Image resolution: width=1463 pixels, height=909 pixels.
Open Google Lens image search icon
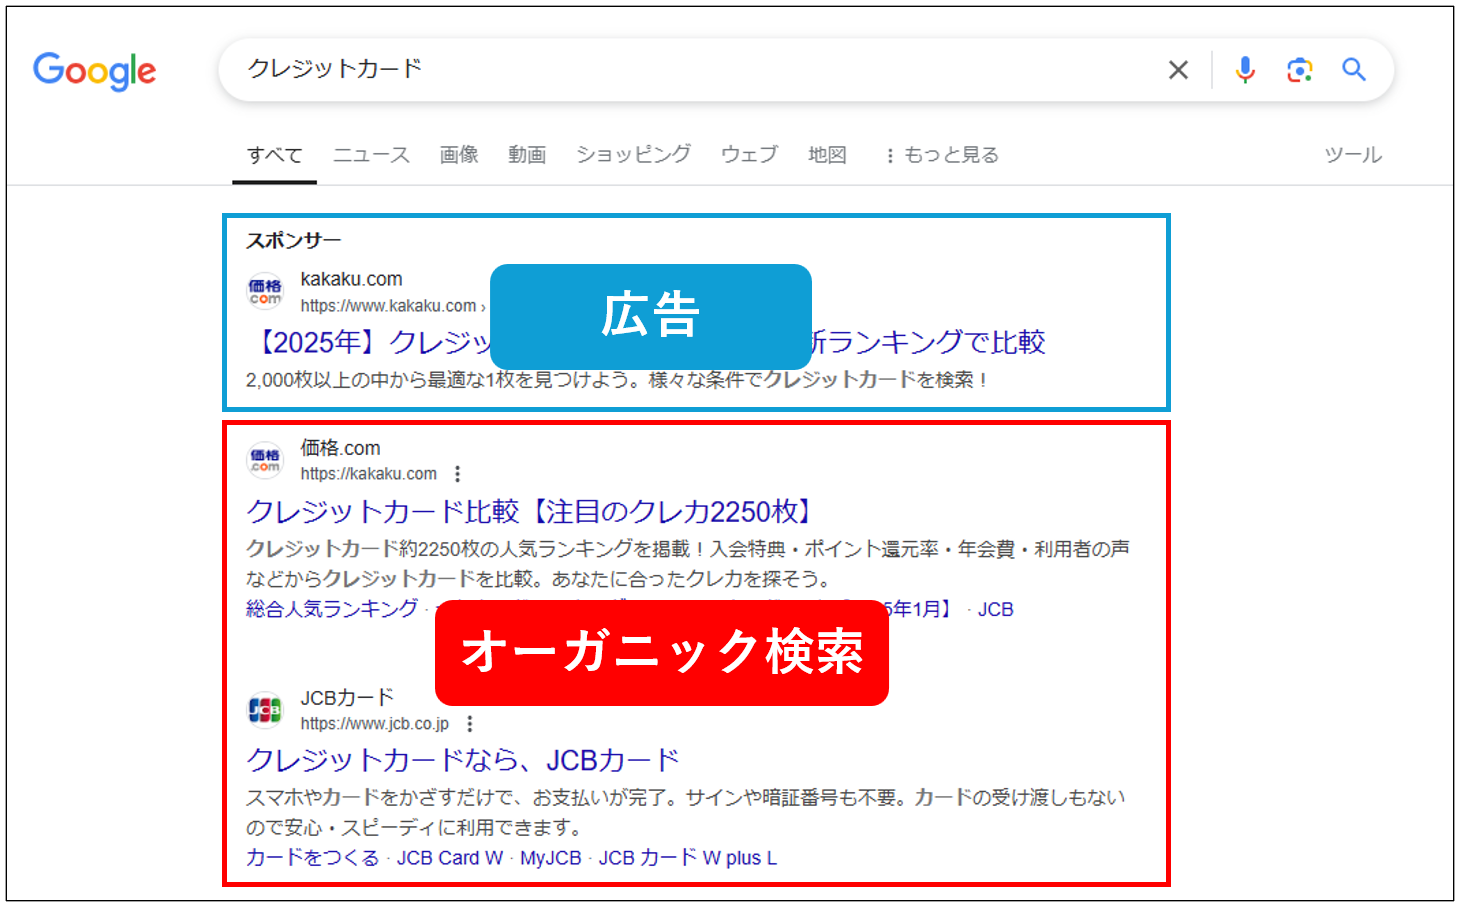[x=1299, y=70]
